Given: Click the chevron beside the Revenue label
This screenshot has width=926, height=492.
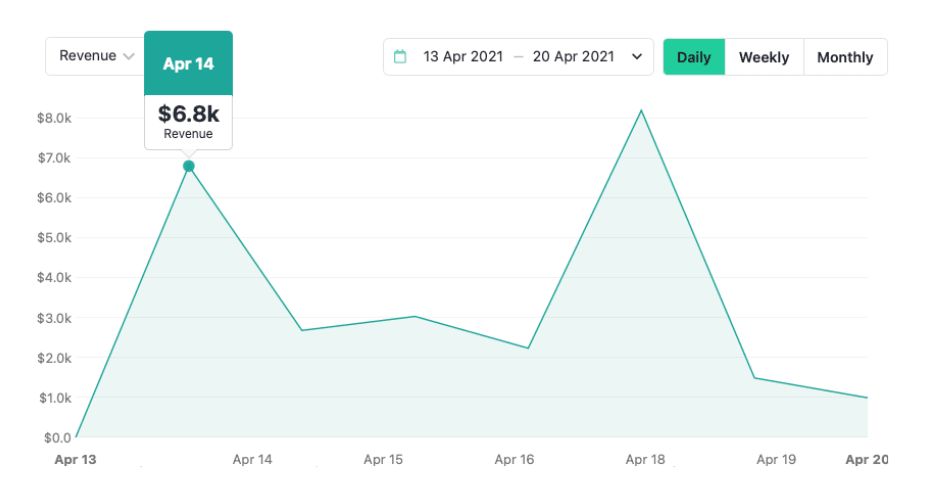Looking at the screenshot, I should tap(129, 56).
